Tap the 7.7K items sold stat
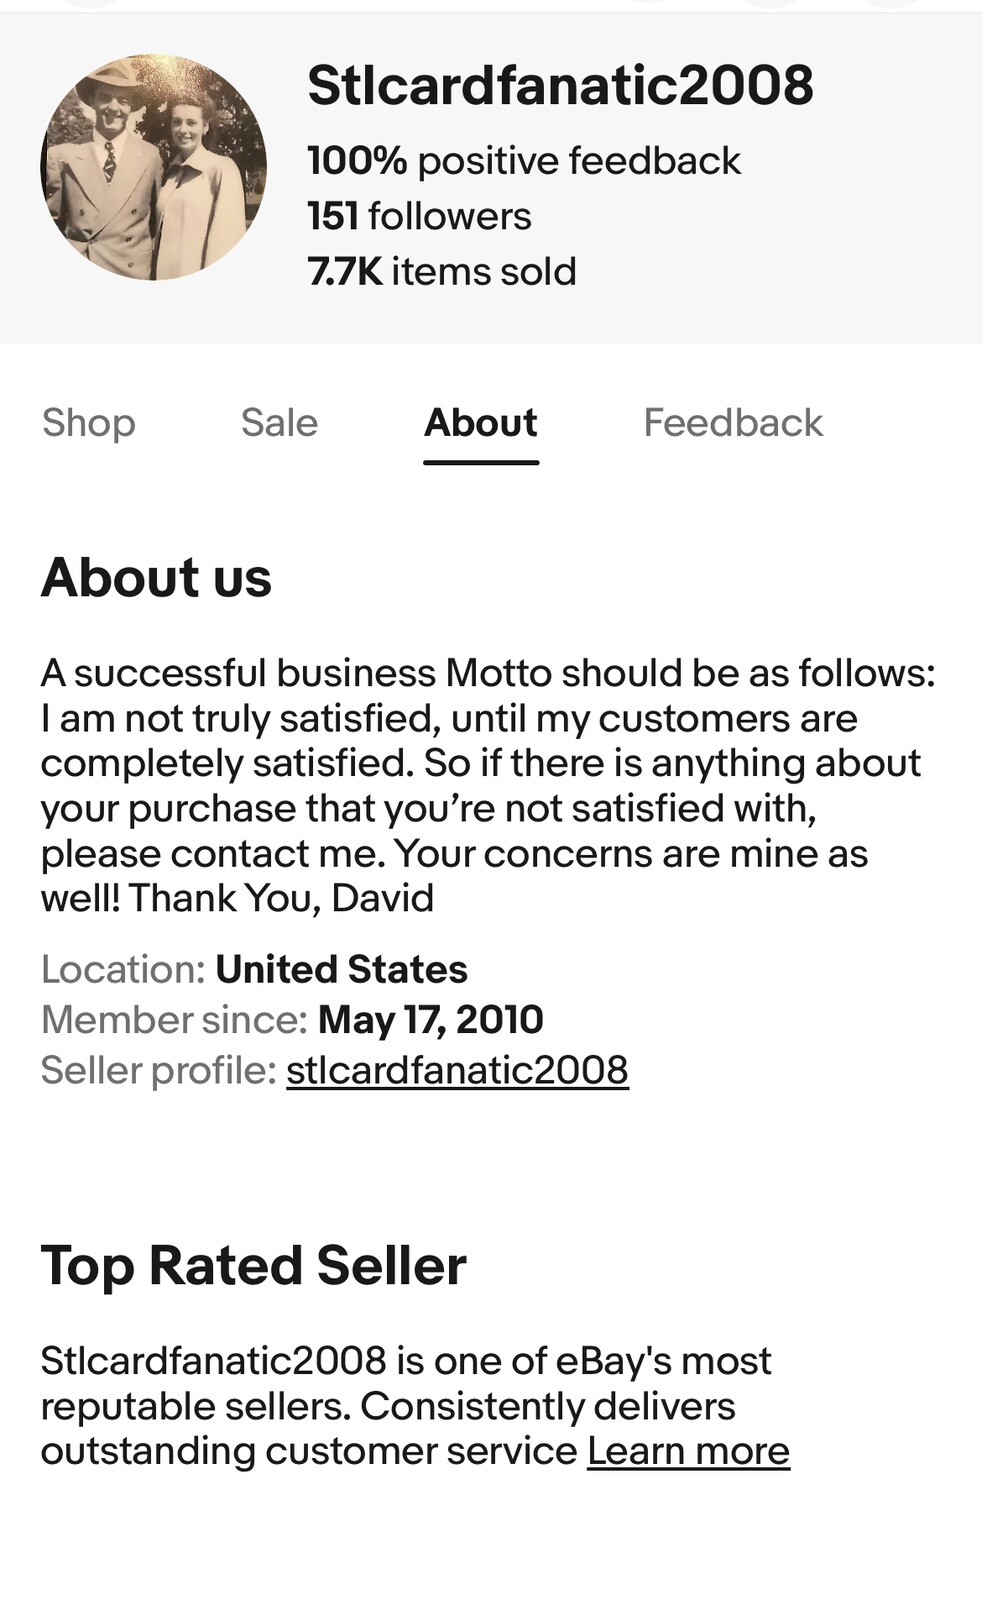982x1600 pixels. pyautogui.click(x=442, y=272)
